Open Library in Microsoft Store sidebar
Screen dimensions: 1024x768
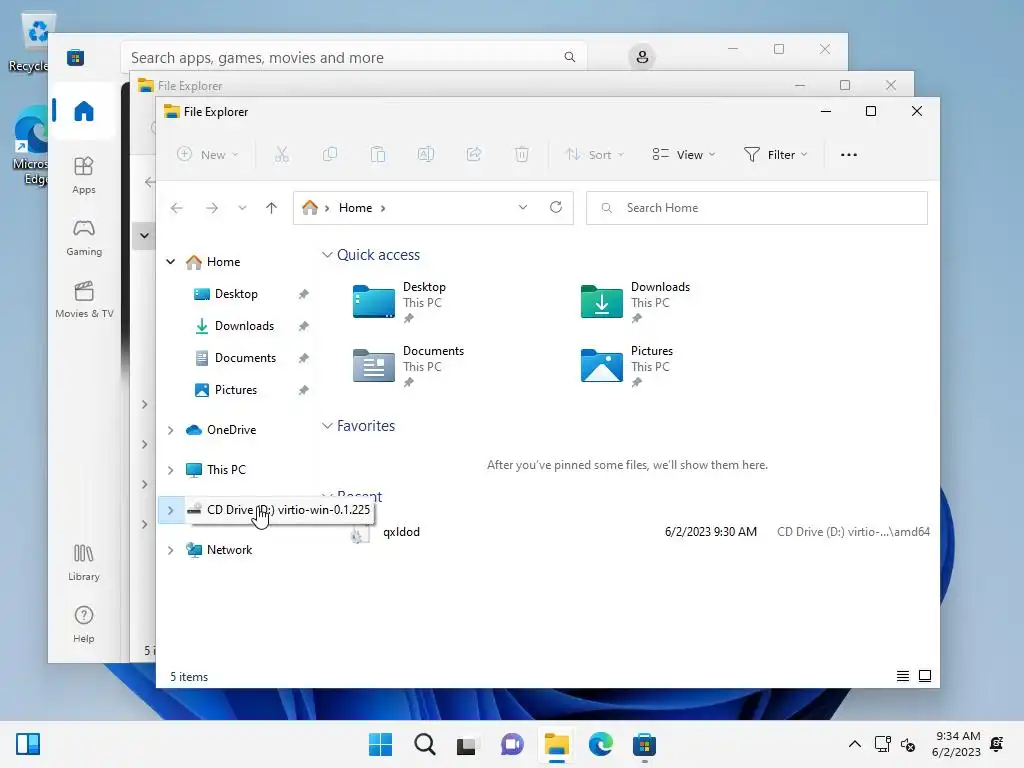click(x=84, y=562)
